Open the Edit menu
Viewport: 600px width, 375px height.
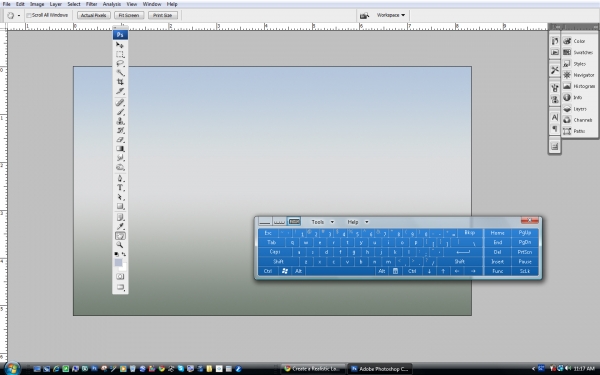click(20, 4)
